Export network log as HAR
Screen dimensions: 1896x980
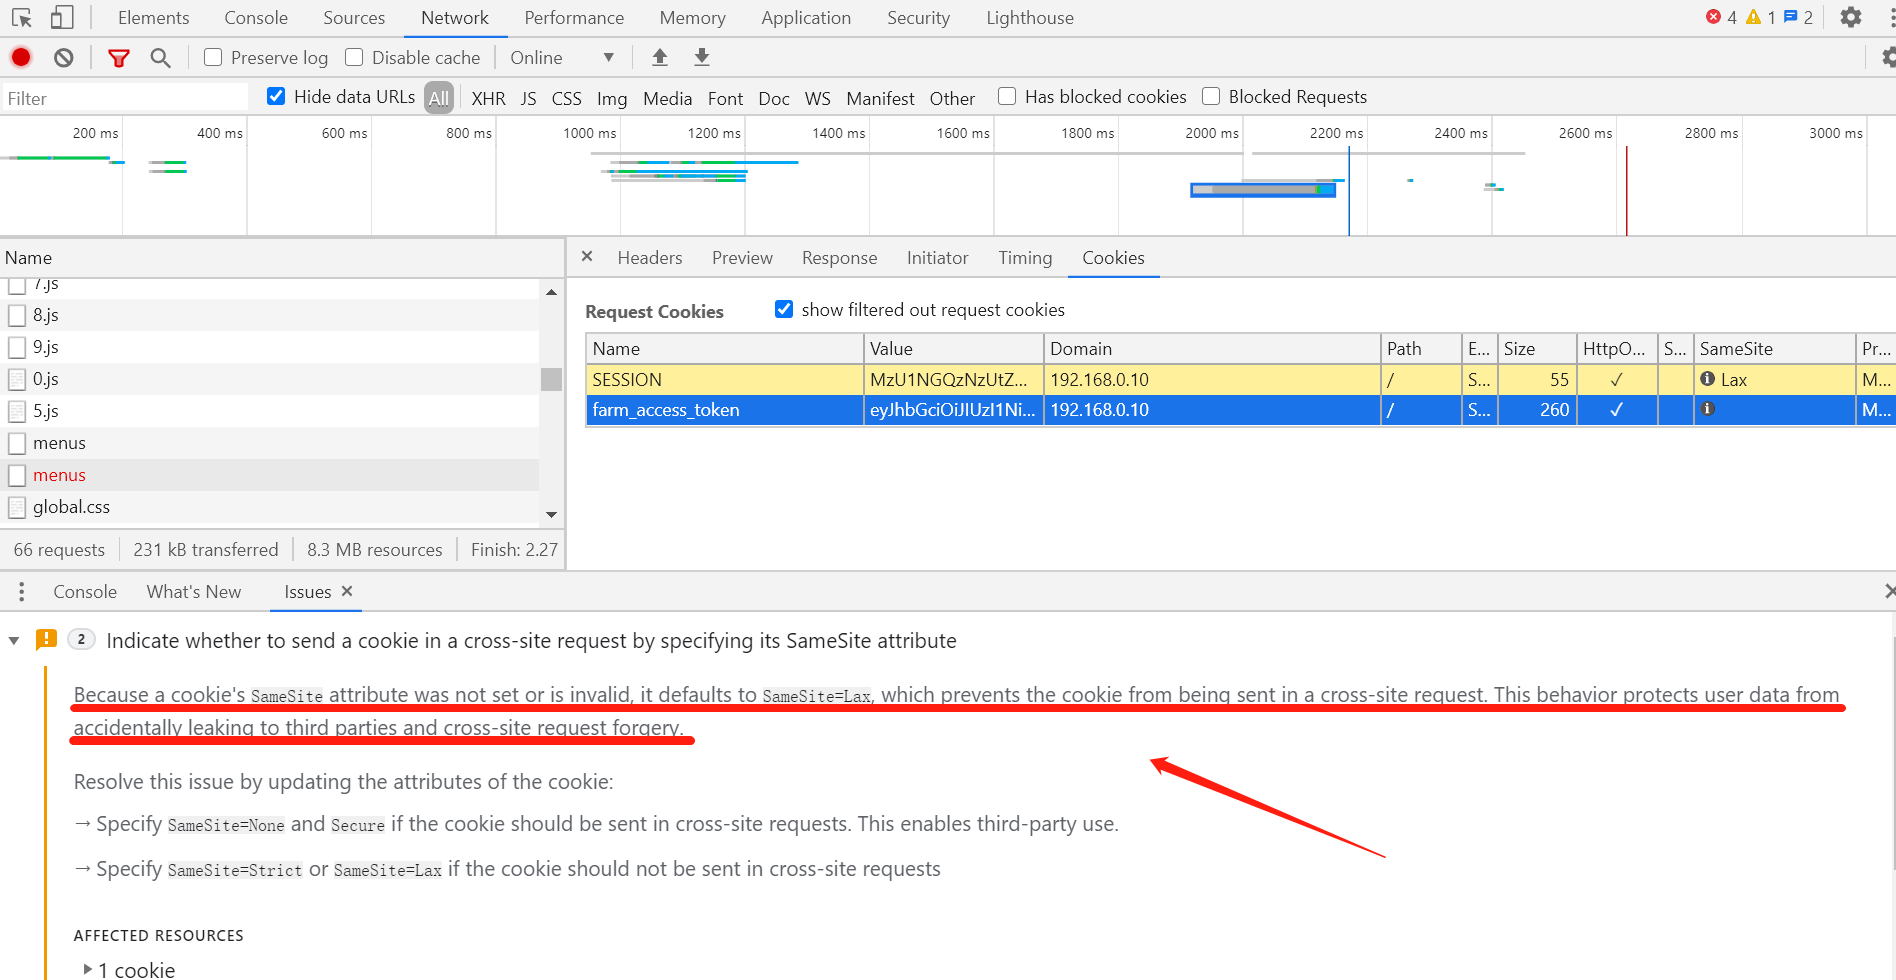pyautogui.click(x=701, y=57)
